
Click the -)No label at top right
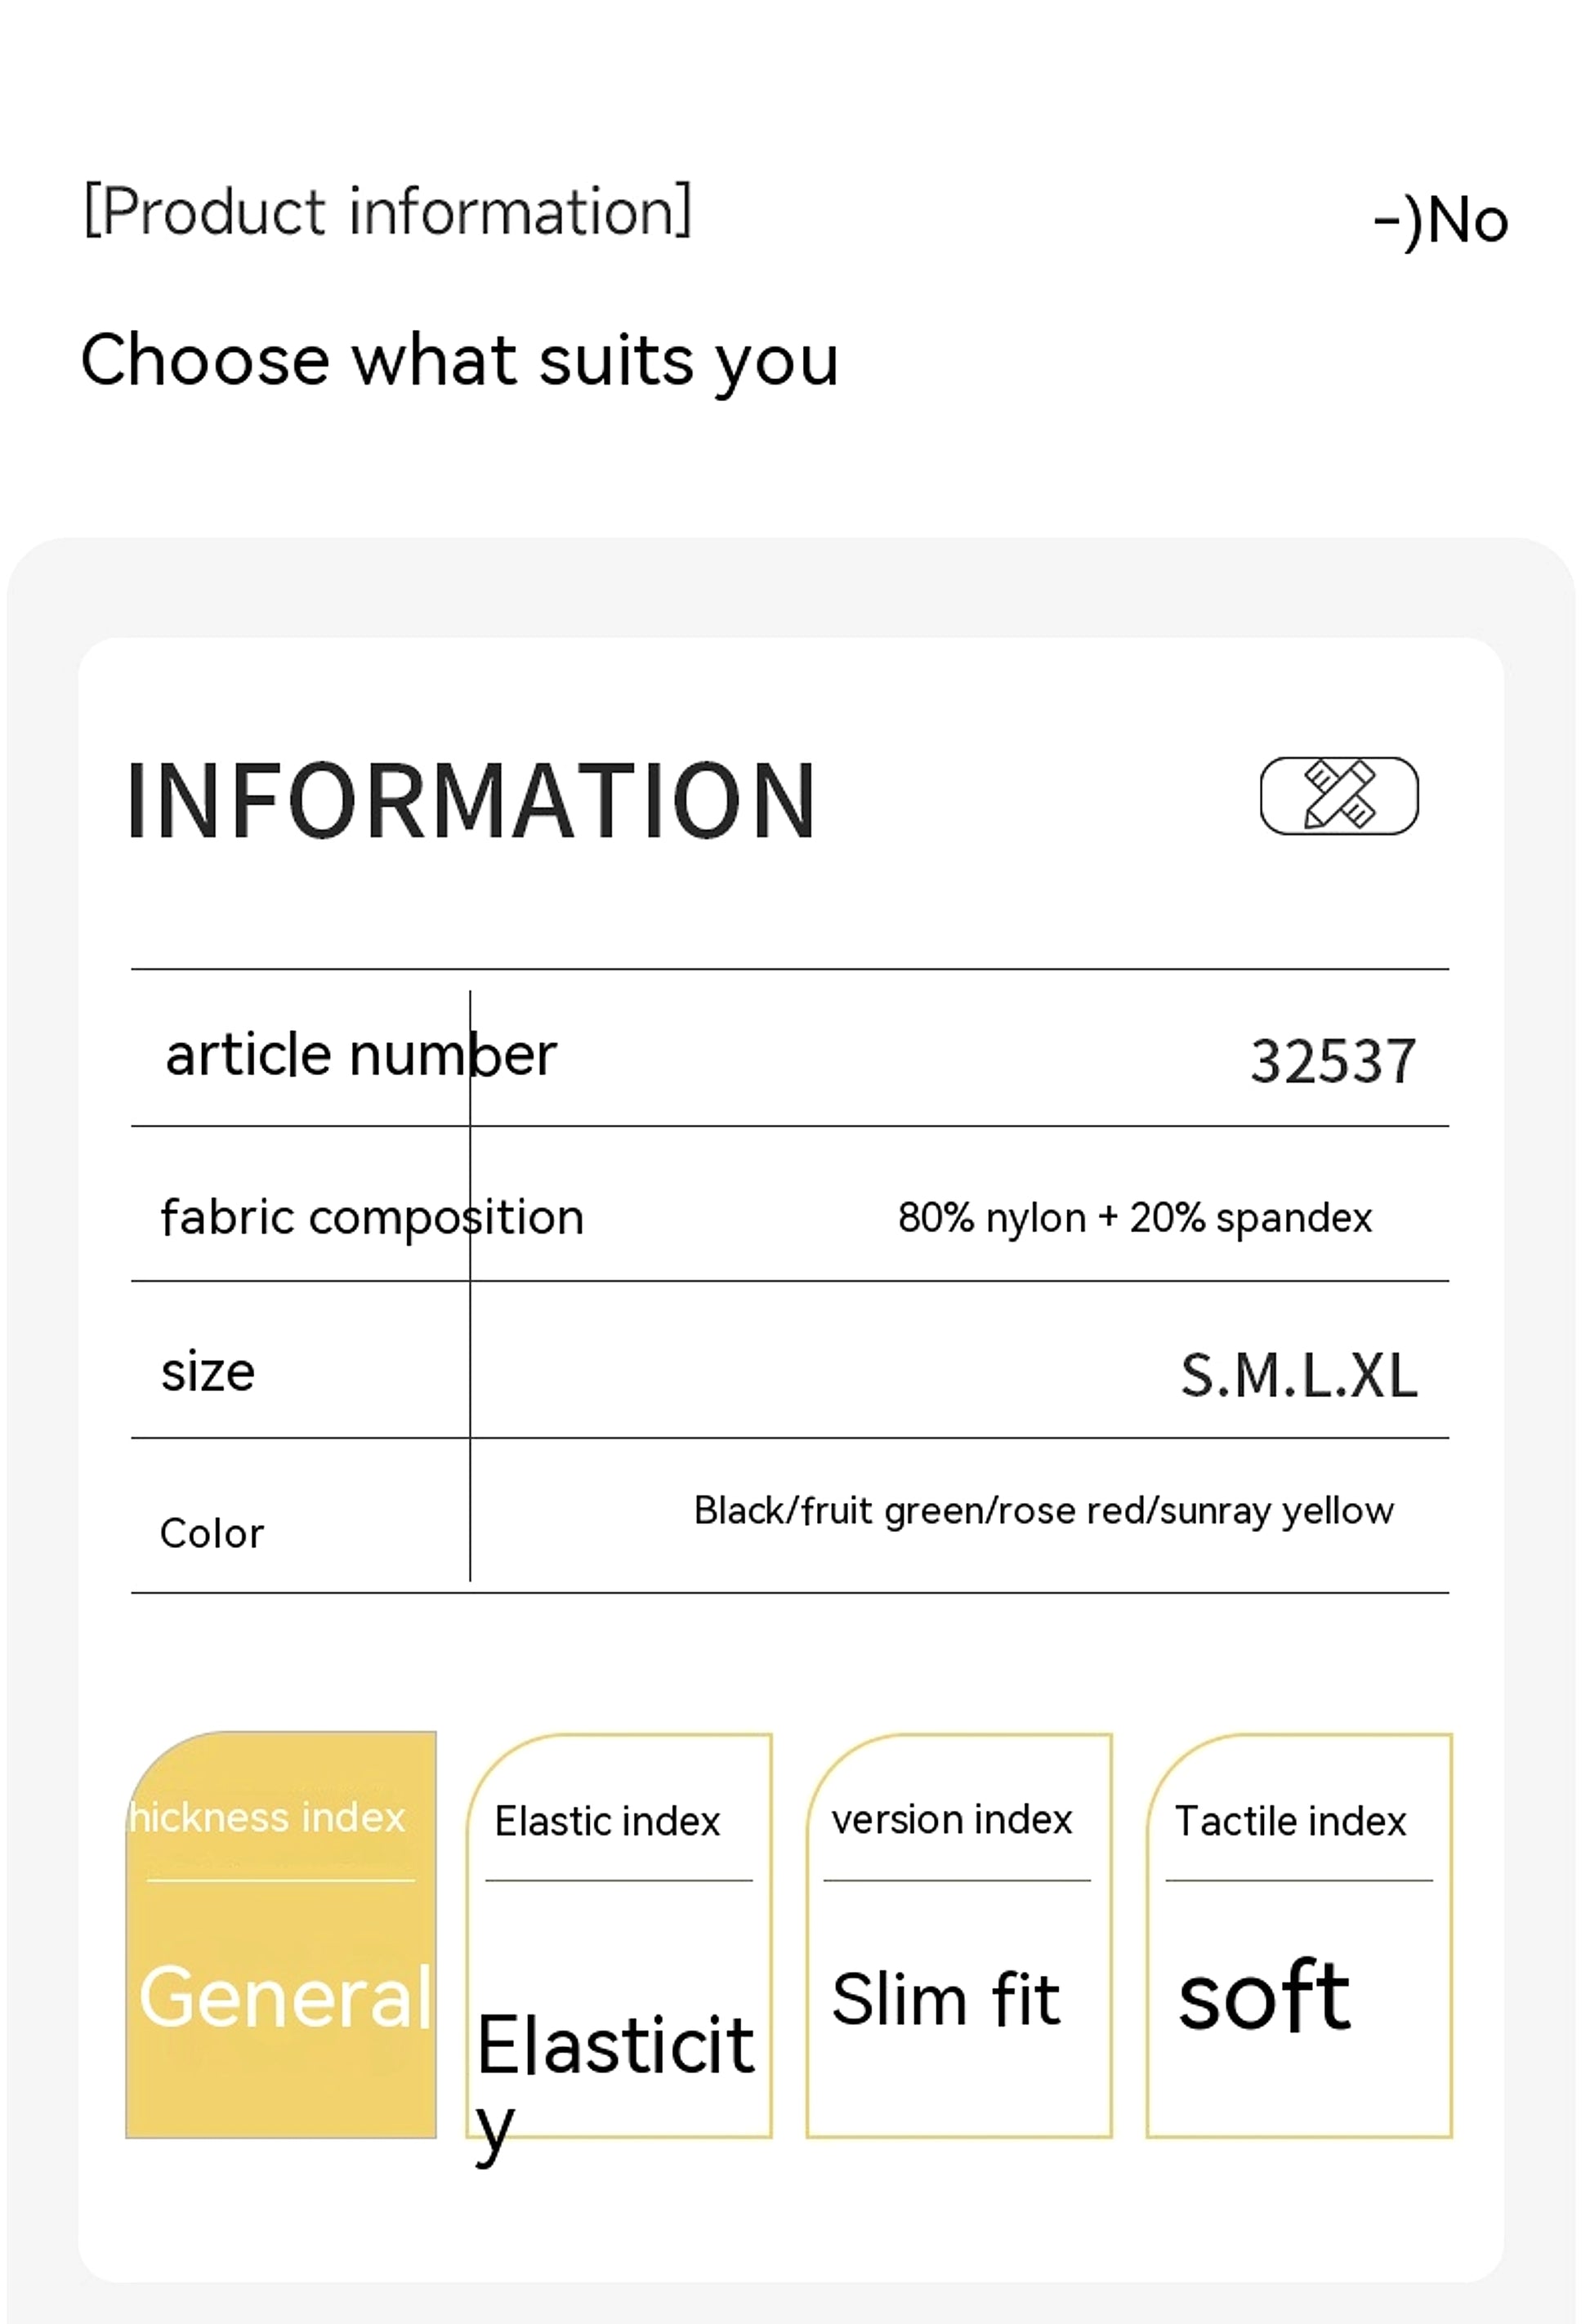[1441, 220]
